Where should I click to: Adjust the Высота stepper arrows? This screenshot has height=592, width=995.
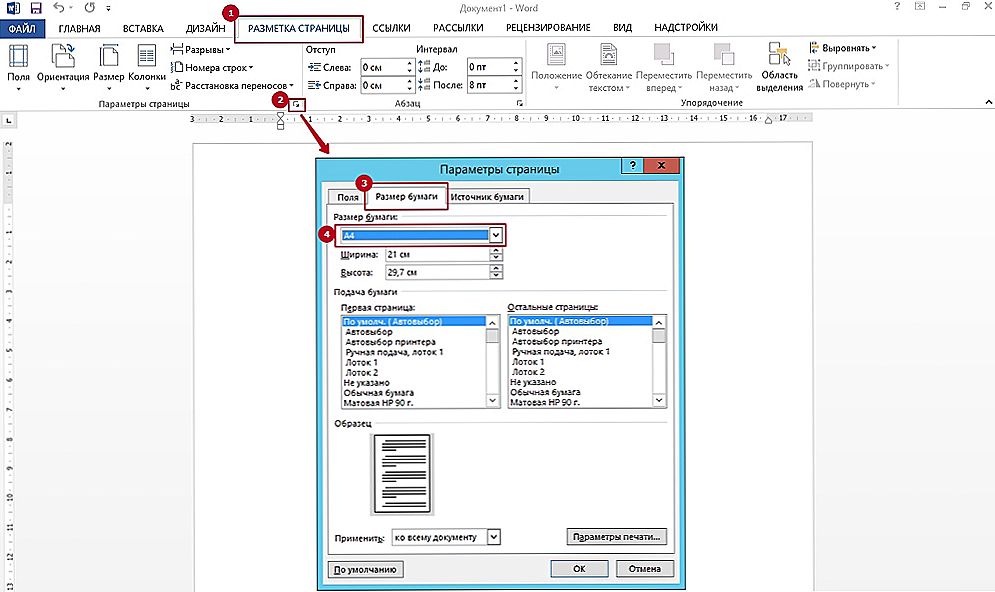pos(496,272)
